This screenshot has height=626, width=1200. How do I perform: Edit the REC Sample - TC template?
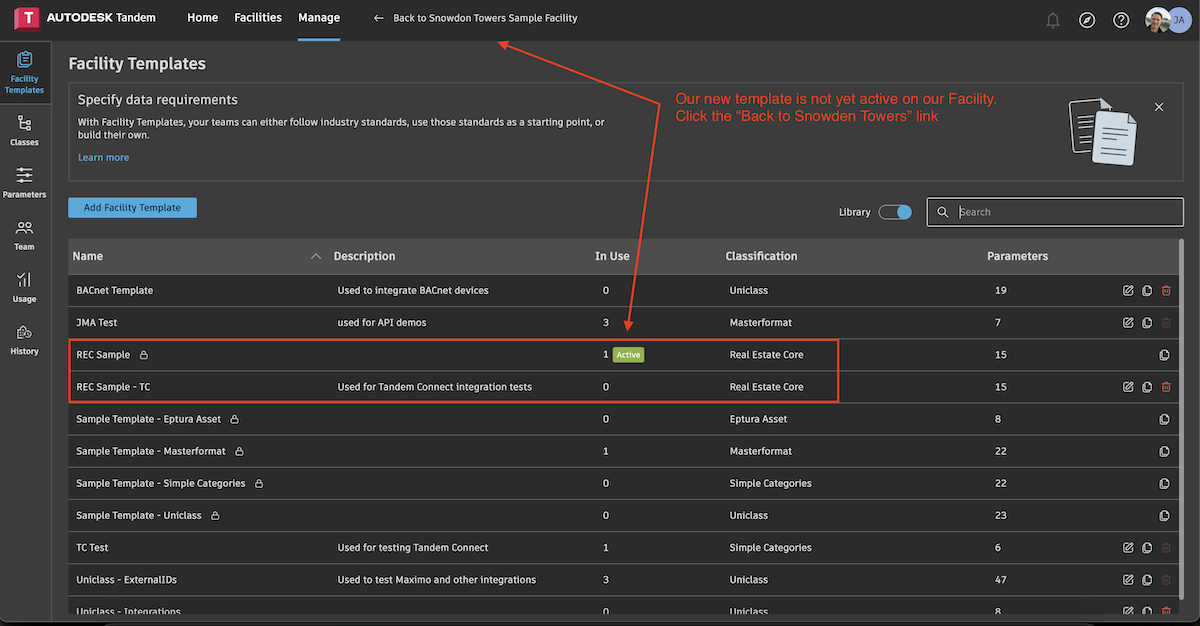(x=1129, y=387)
